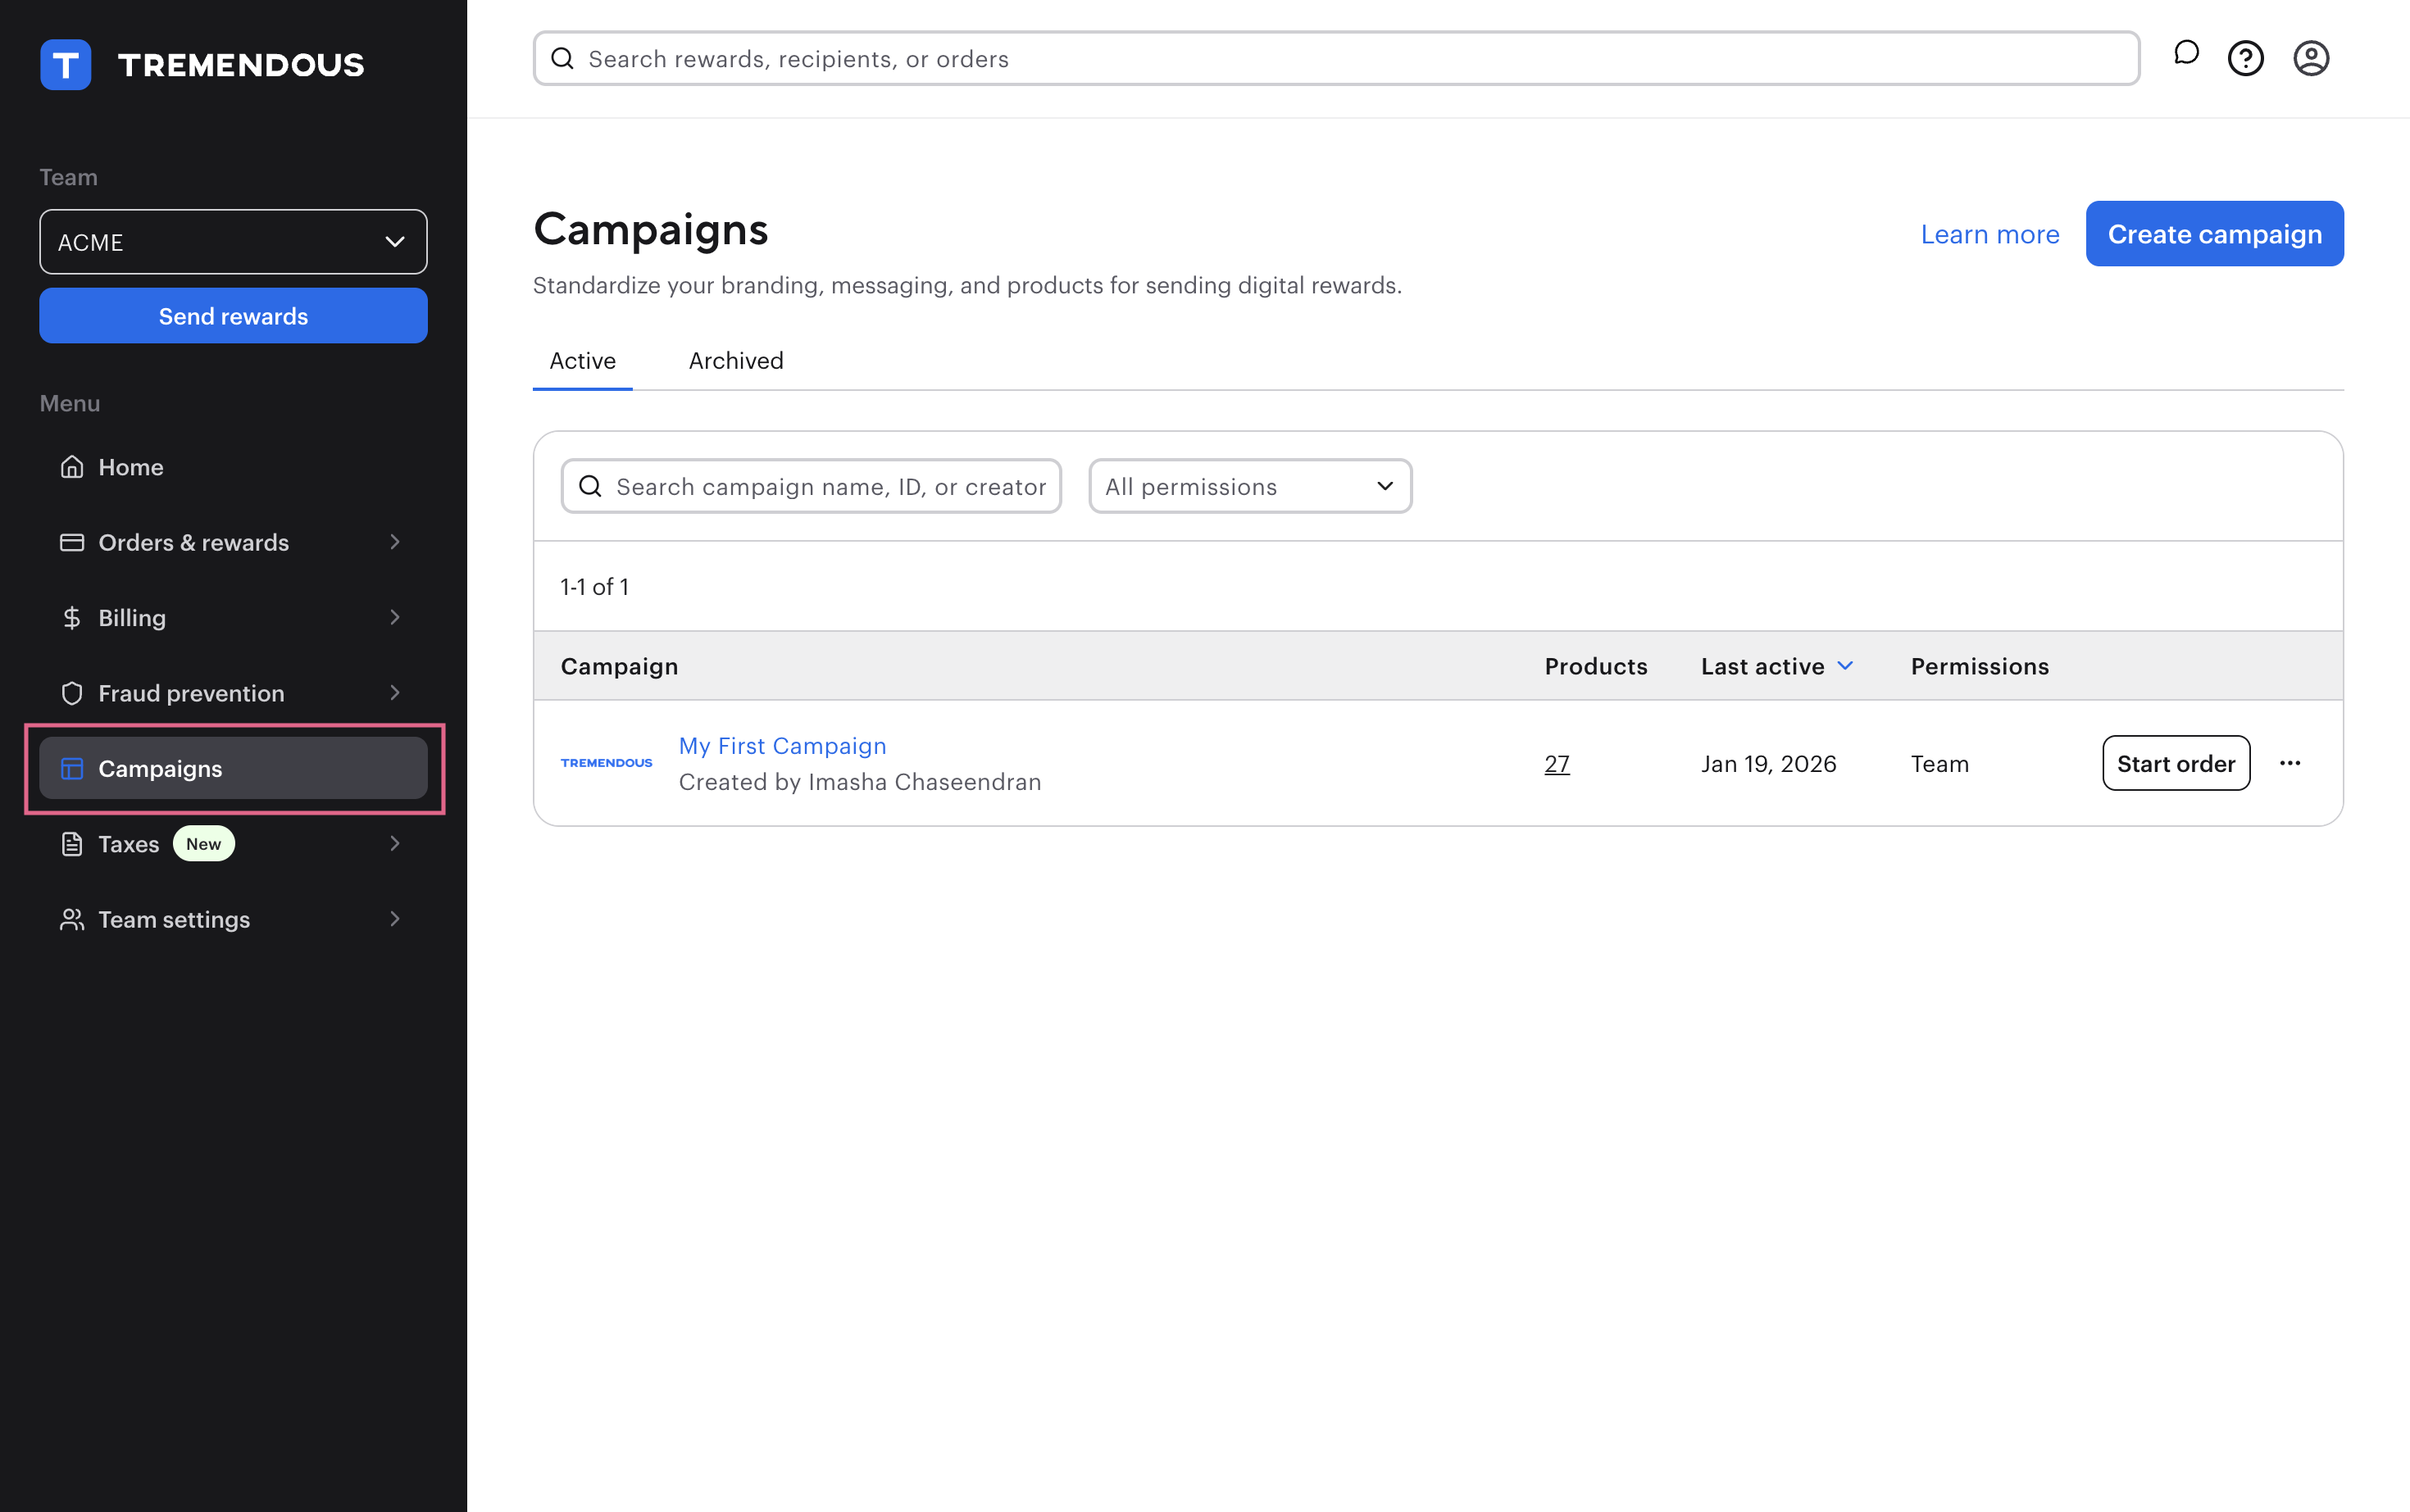Viewport: 2410px width, 1512px height.
Task: Open the ACME team dropdown
Action: tap(233, 242)
